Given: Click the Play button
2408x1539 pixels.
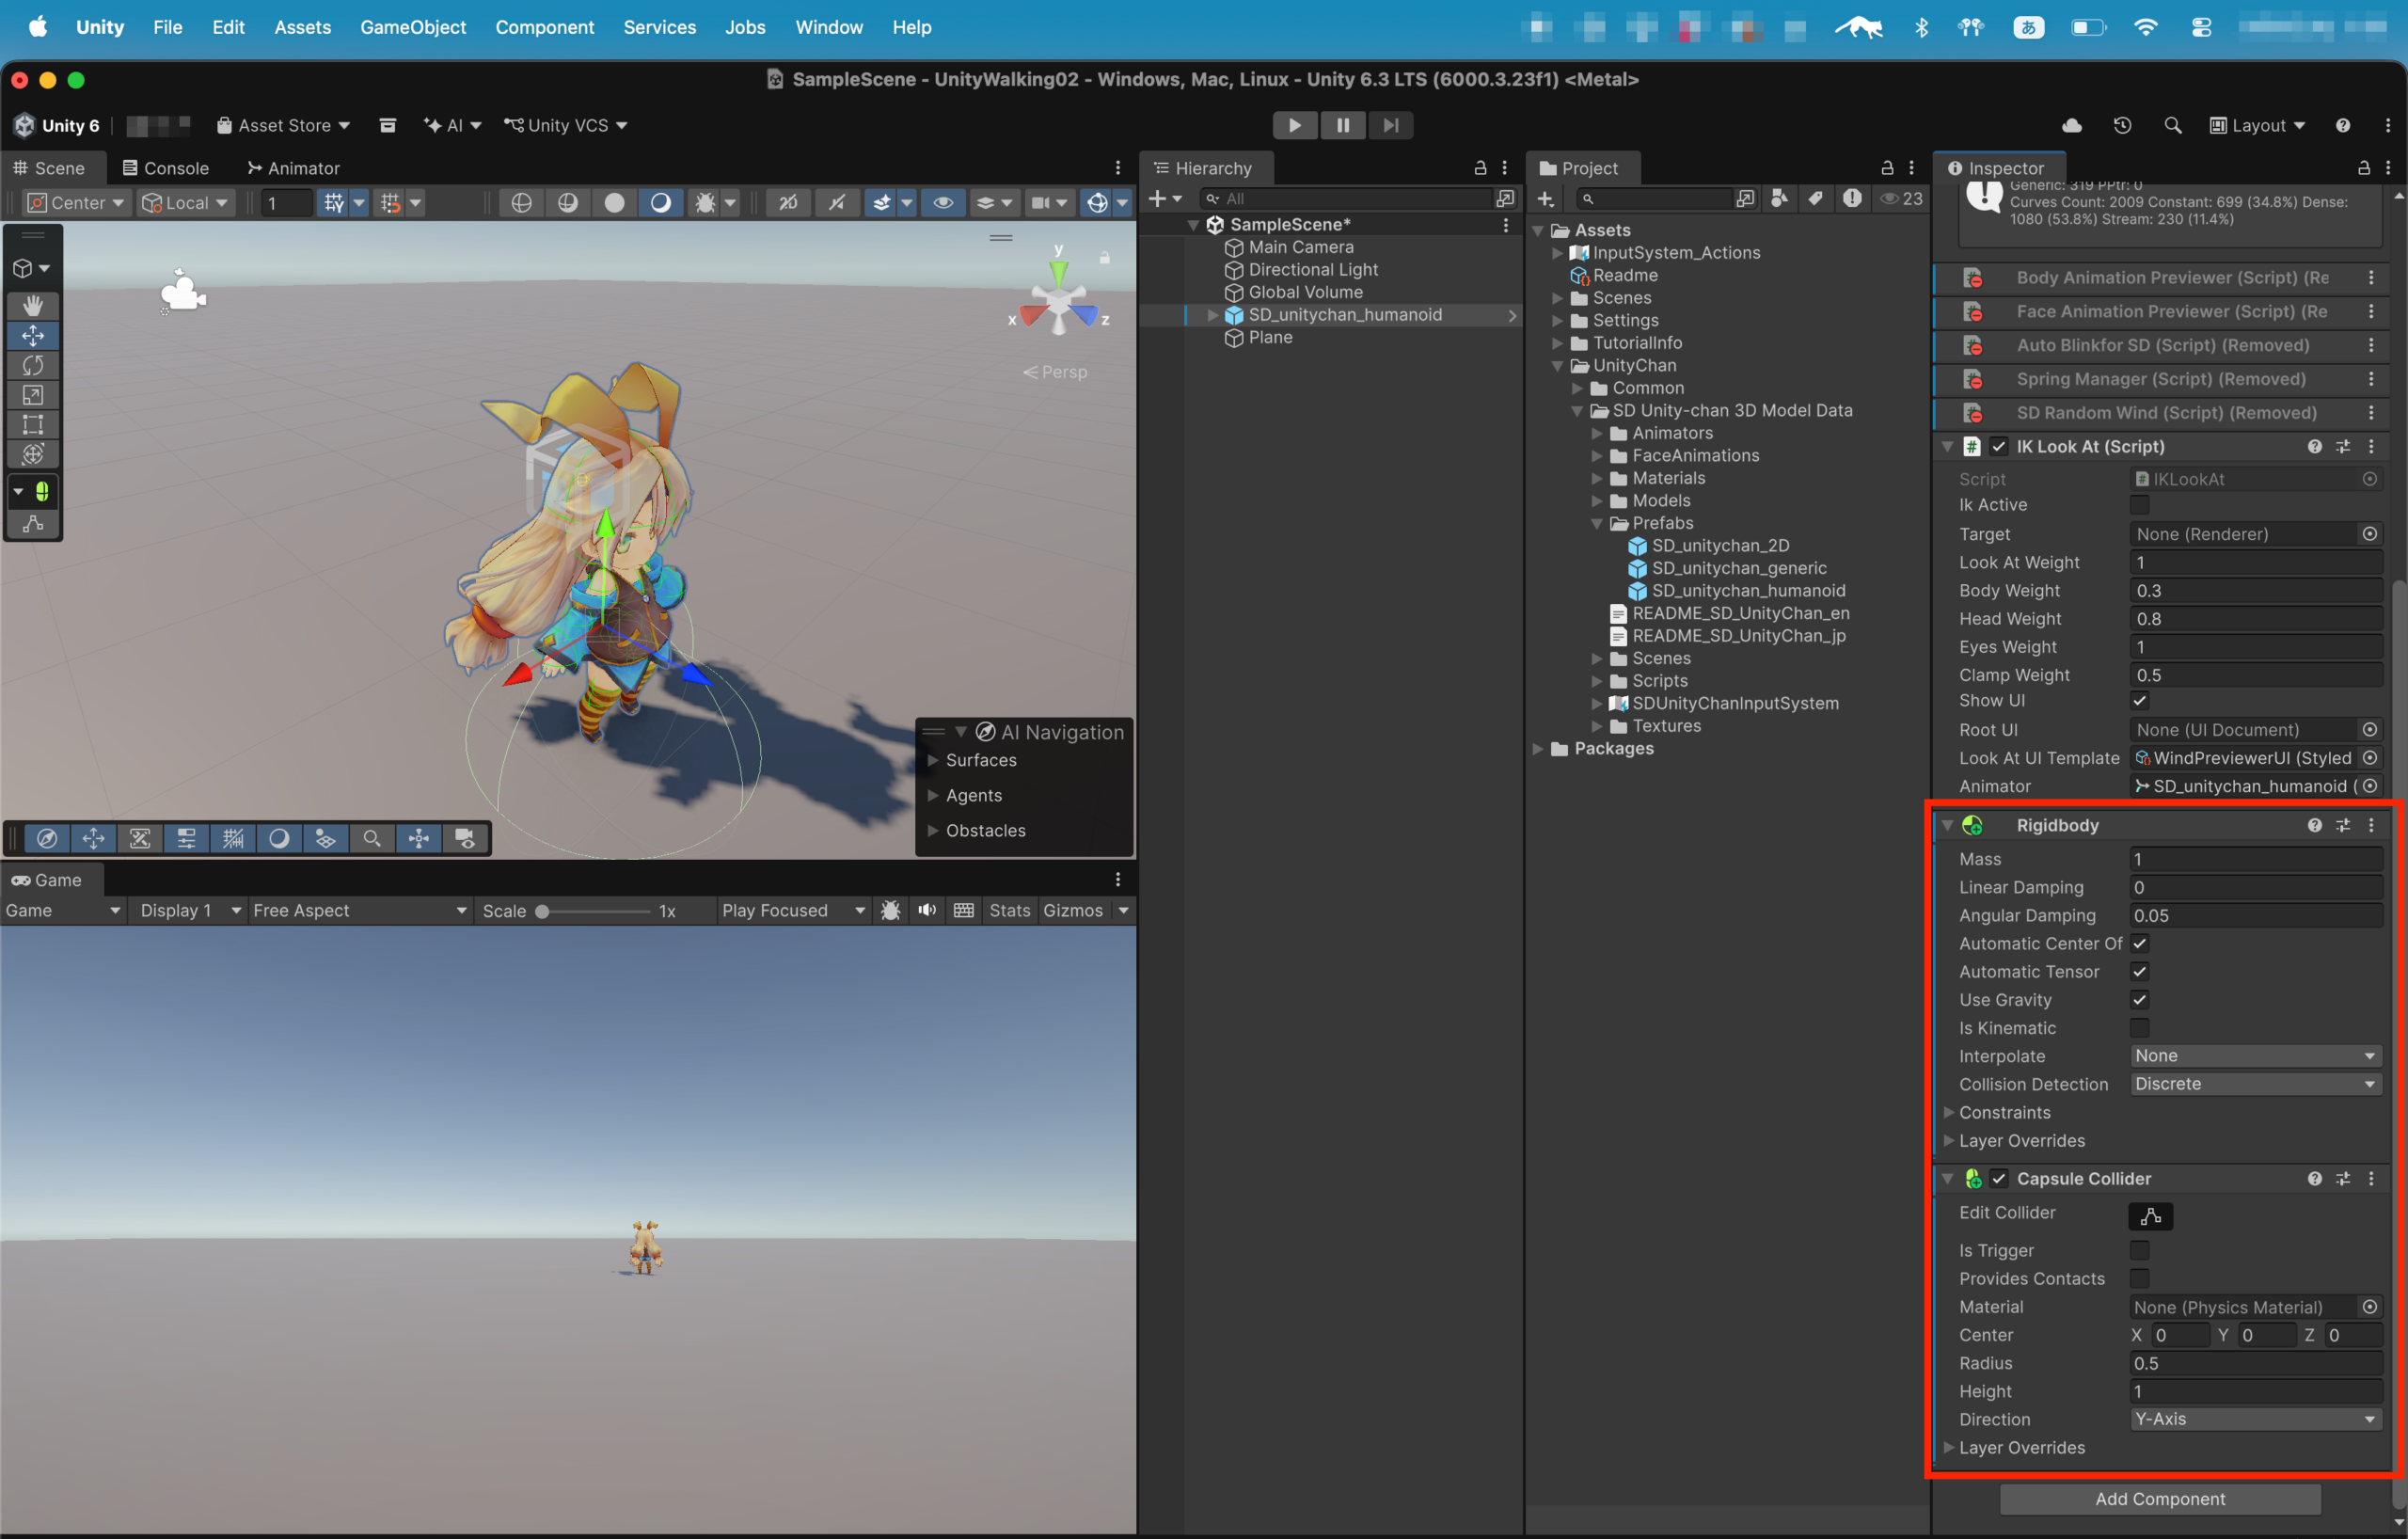Looking at the screenshot, I should (x=1295, y=125).
